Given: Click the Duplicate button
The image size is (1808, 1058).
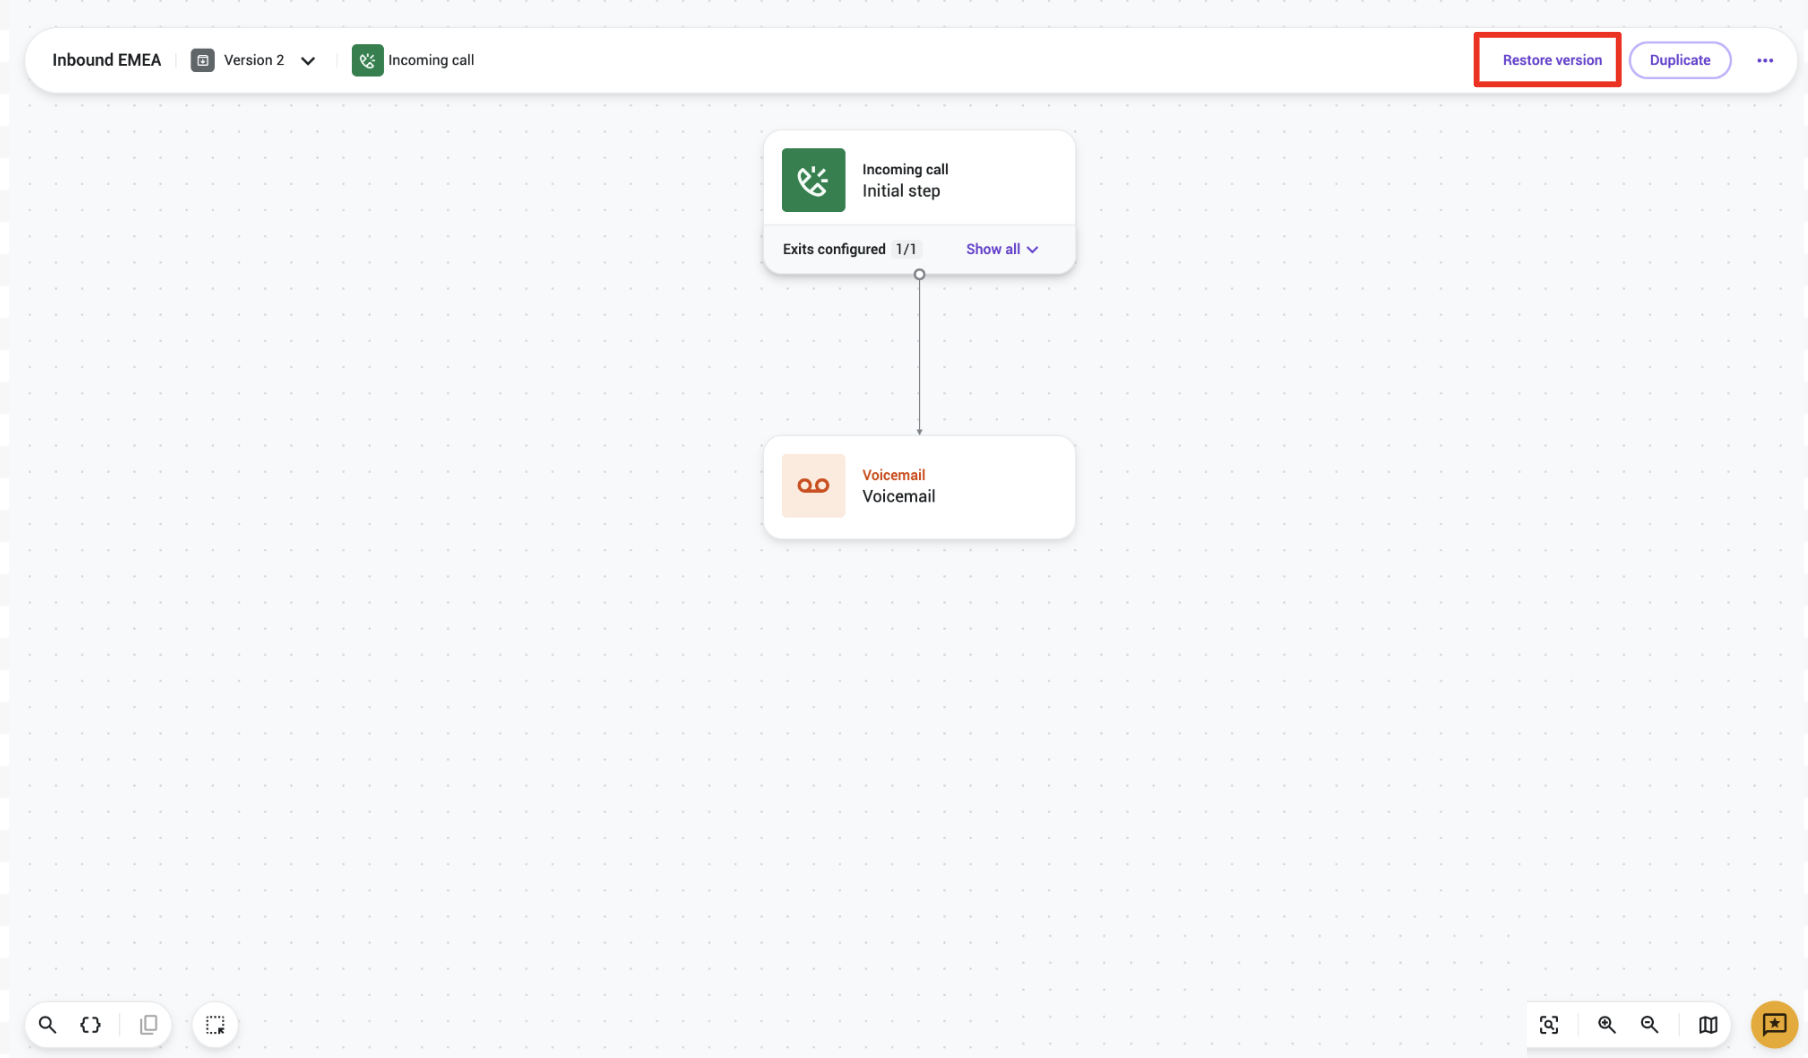Looking at the screenshot, I should tap(1680, 60).
